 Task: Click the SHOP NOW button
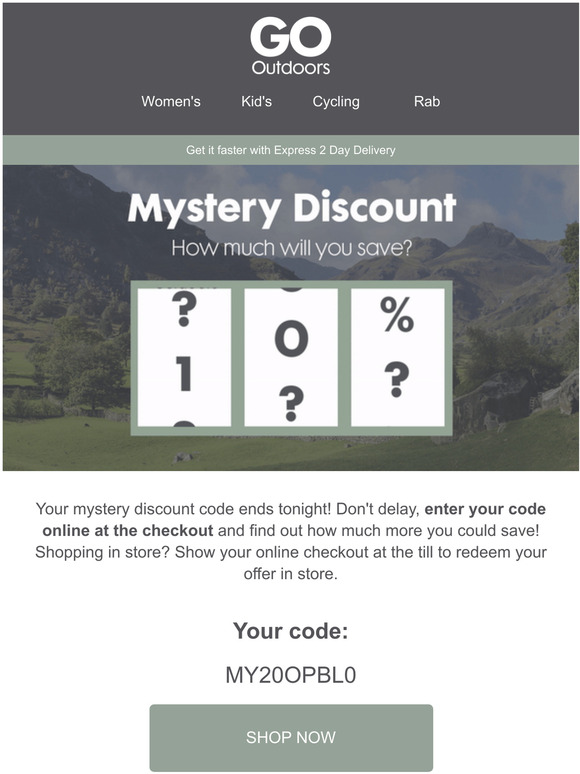coord(291,737)
